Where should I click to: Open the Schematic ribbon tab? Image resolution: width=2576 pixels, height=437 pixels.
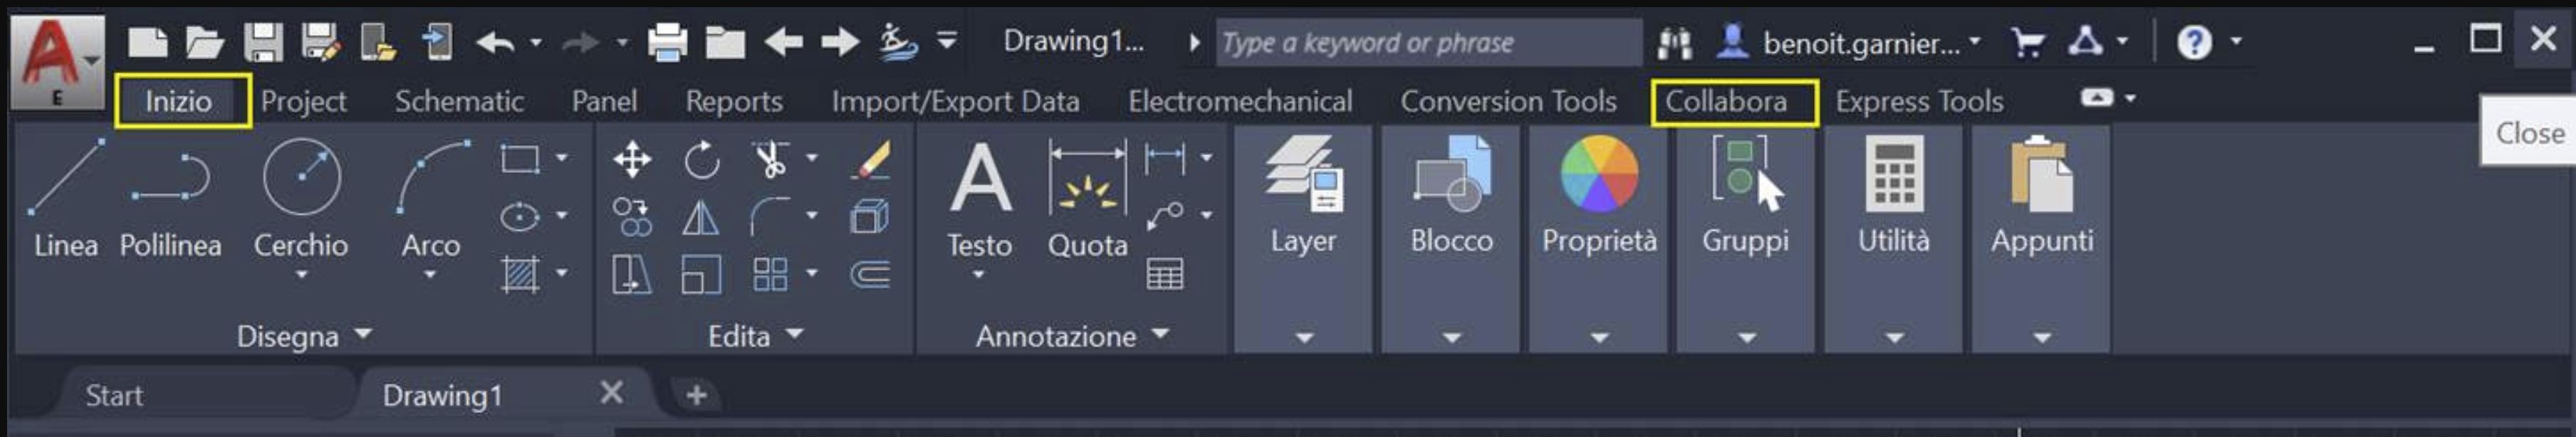tap(459, 101)
